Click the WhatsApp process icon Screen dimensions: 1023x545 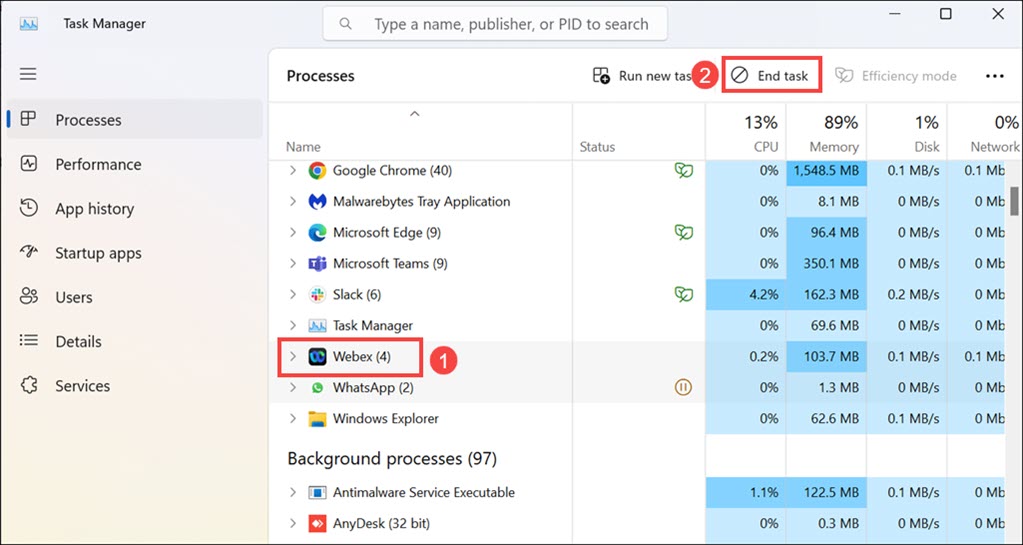click(x=317, y=388)
